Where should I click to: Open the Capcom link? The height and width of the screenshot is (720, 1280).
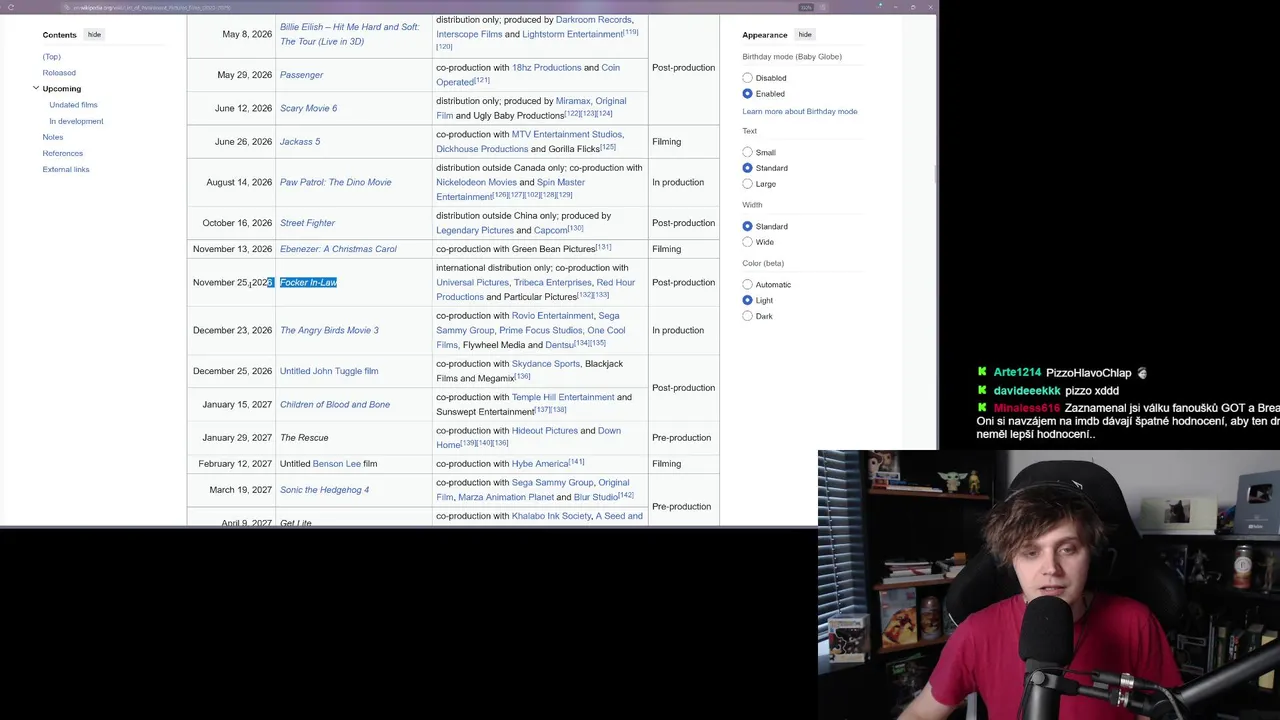pos(551,230)
